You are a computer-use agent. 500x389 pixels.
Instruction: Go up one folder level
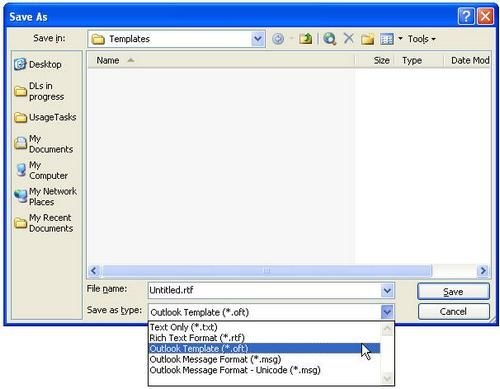pos(305,39)
